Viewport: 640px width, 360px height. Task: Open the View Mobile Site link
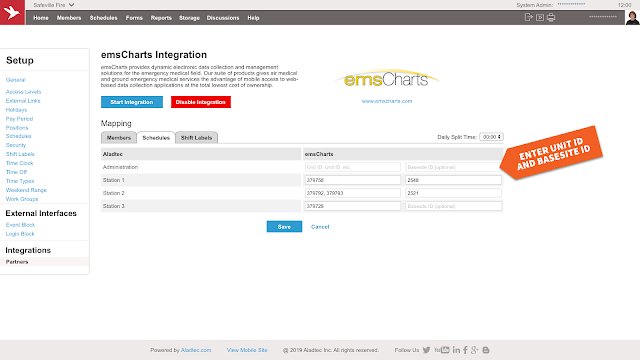(x=247, y=350)
